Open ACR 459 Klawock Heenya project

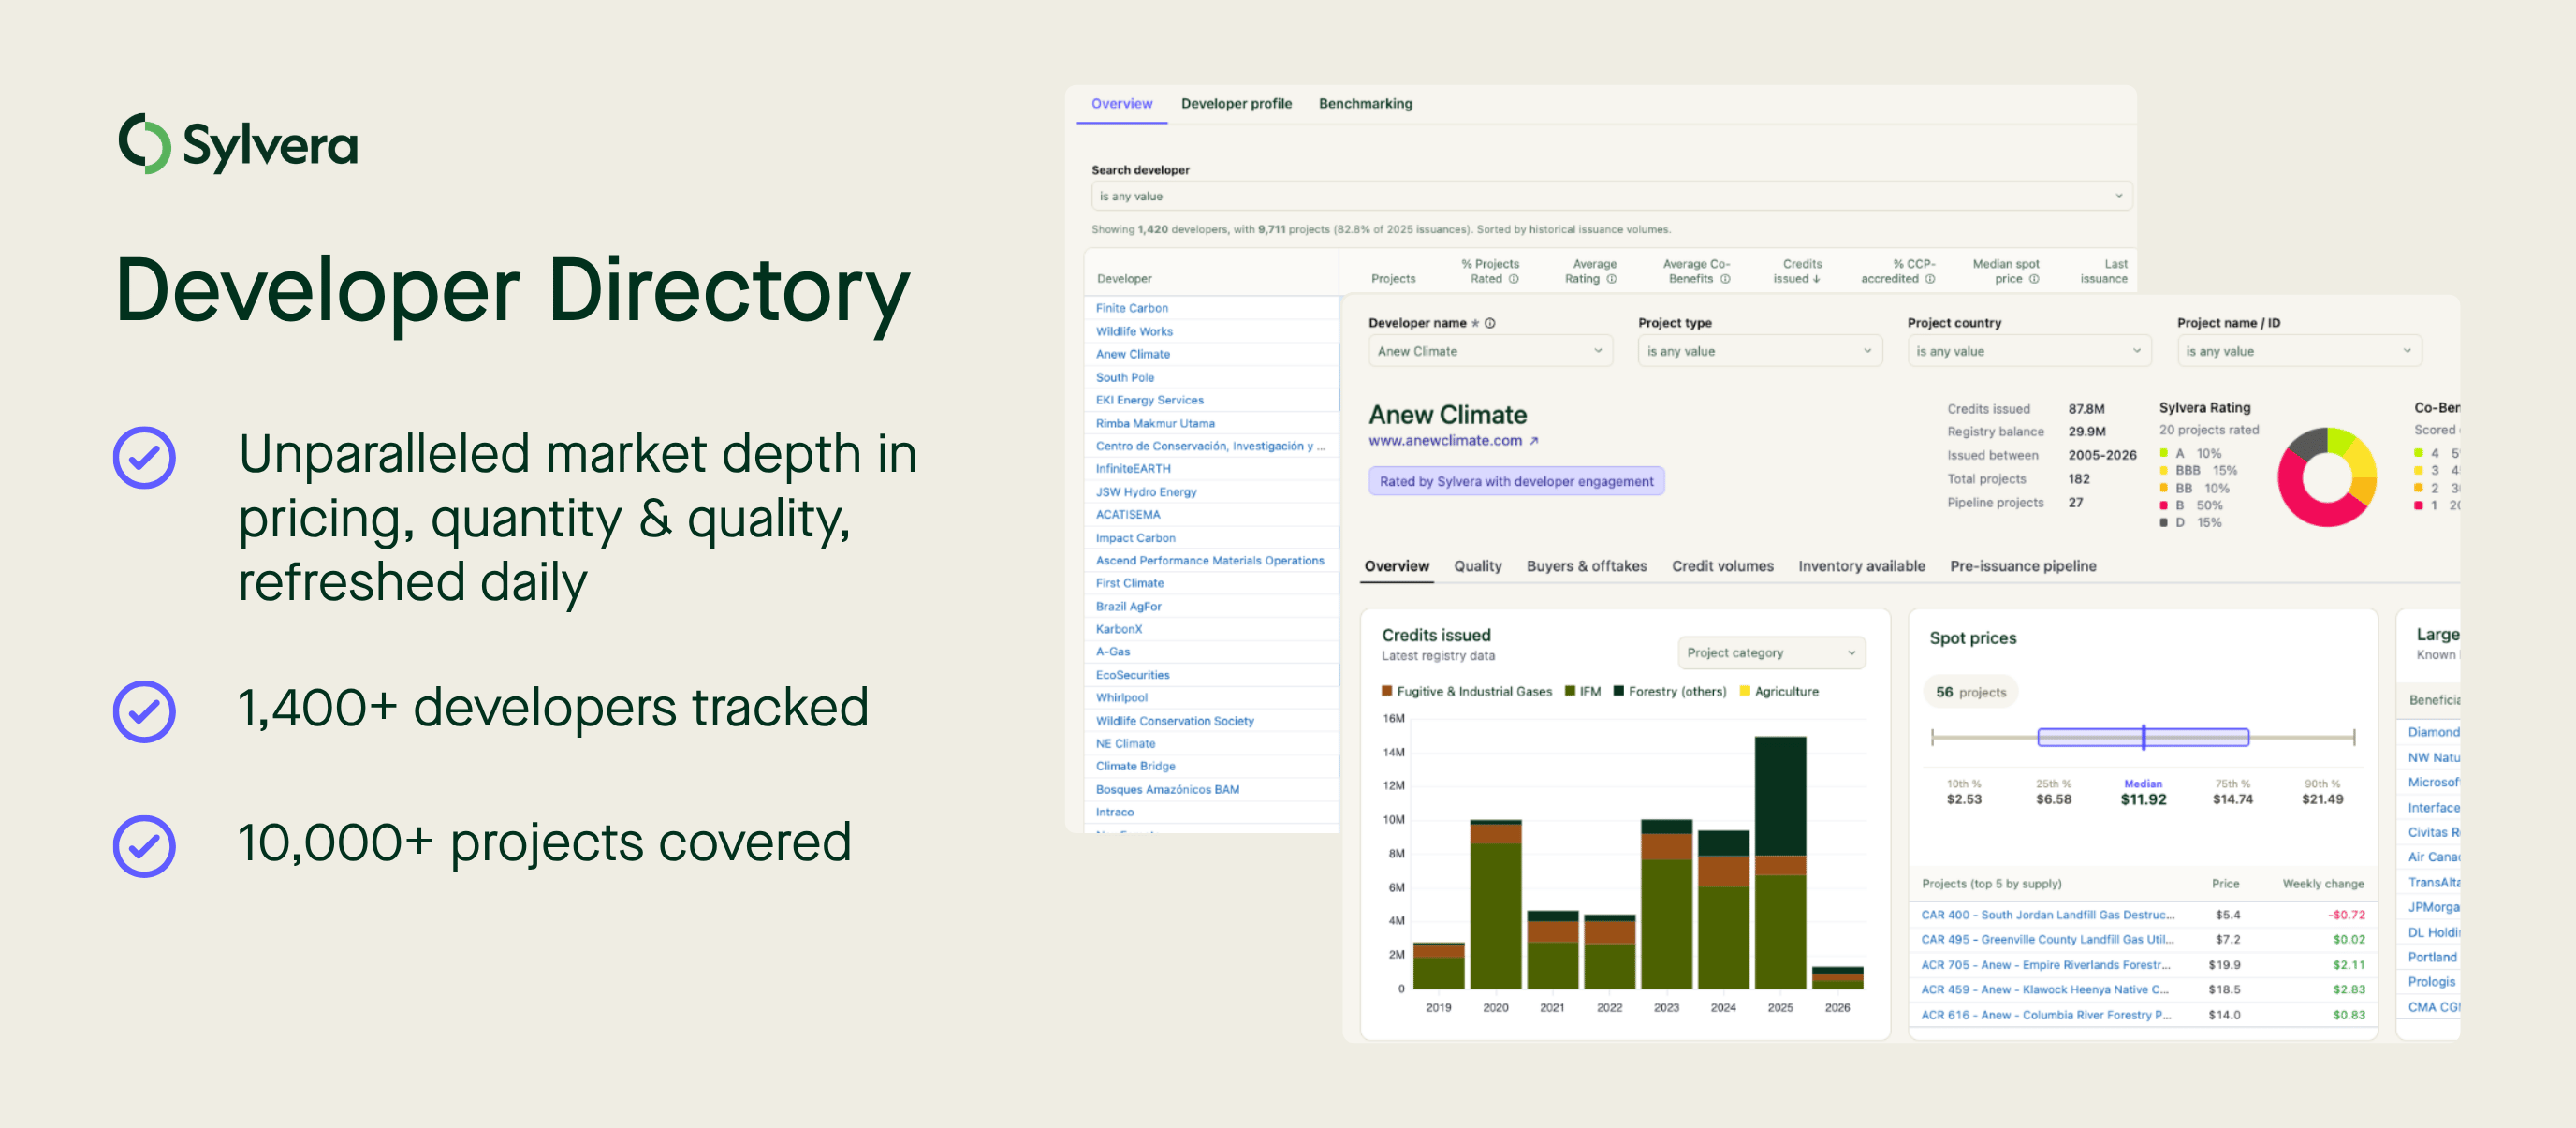[x=2044, y=990]
